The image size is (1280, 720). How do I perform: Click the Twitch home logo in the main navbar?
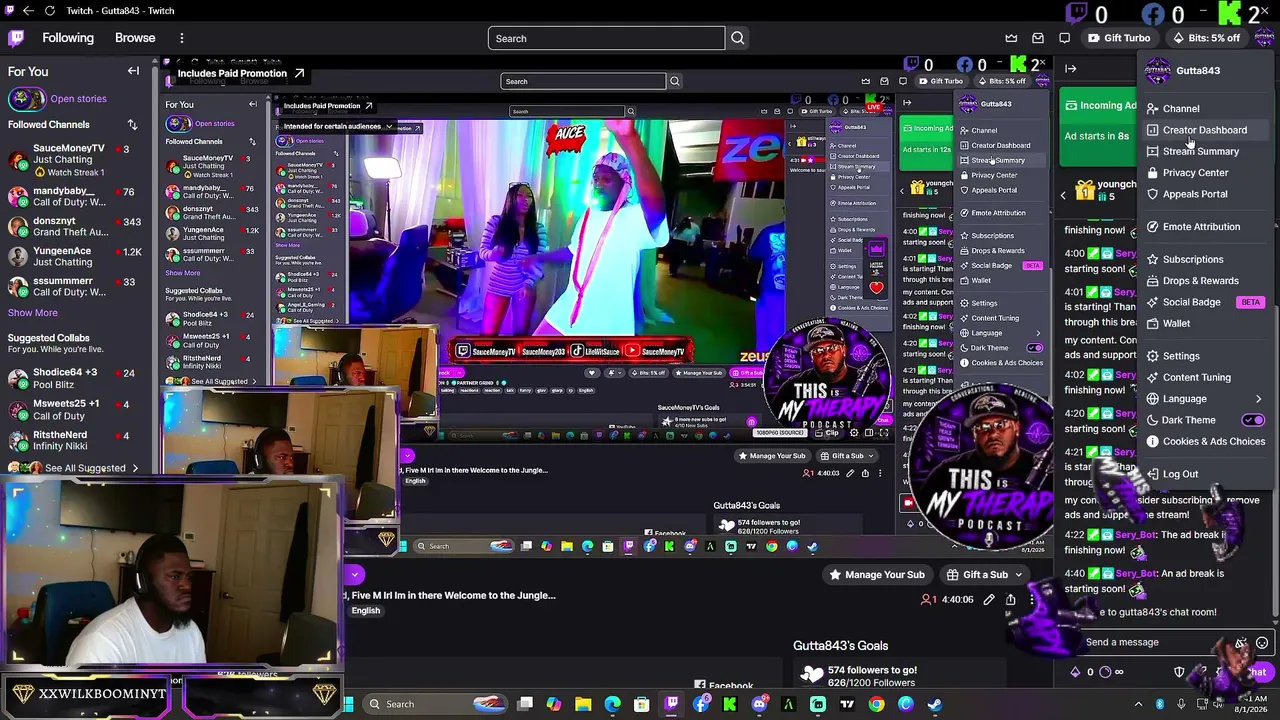pos(16,38)
